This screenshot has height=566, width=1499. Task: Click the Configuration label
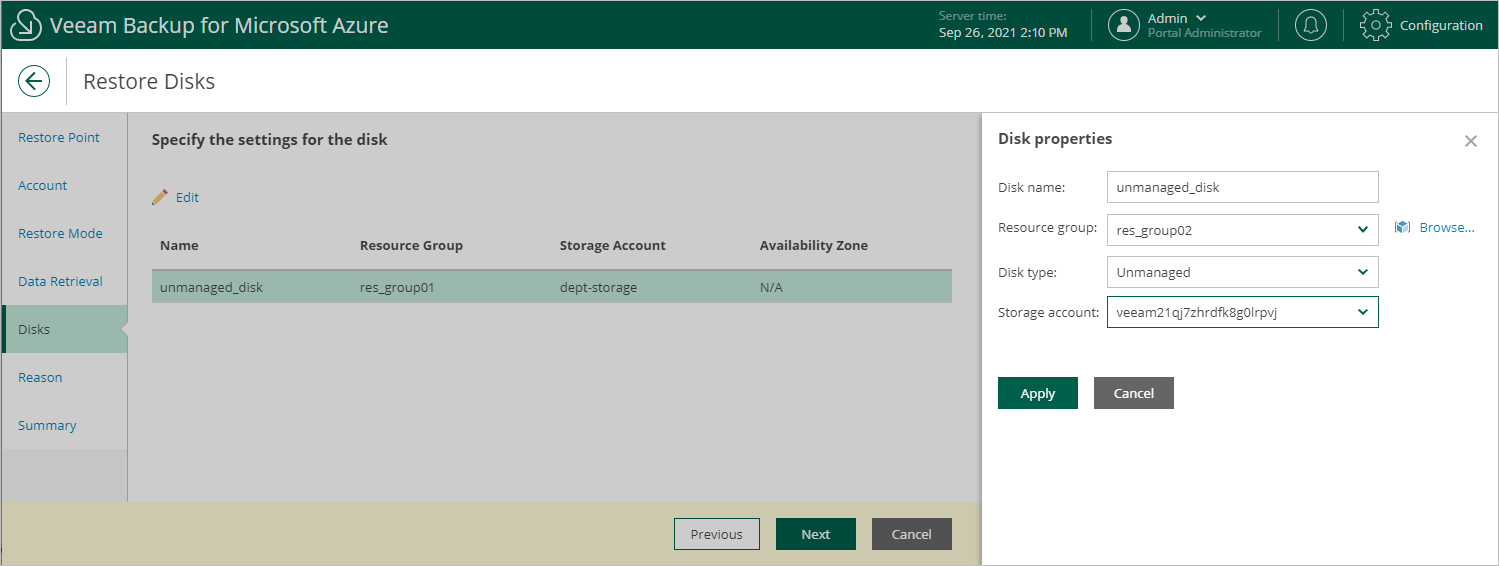point(1441,25)
